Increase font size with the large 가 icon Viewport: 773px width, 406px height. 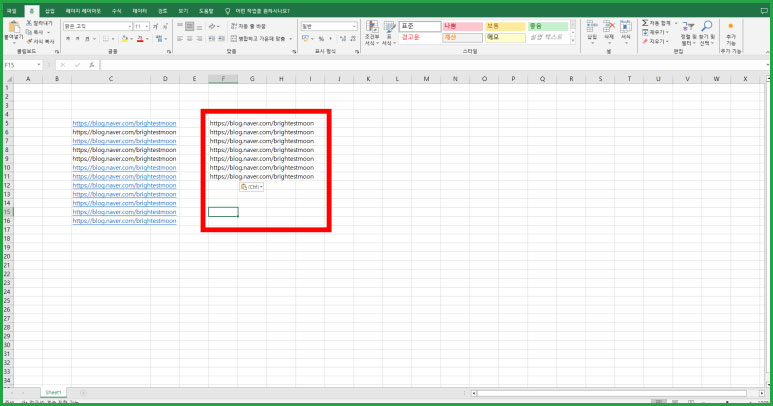(155, 26)
